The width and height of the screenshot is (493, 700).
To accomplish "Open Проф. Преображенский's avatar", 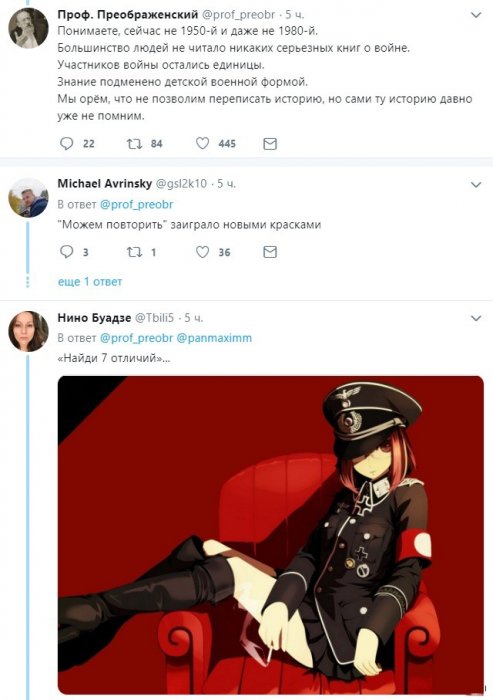I will coord(29,28).
